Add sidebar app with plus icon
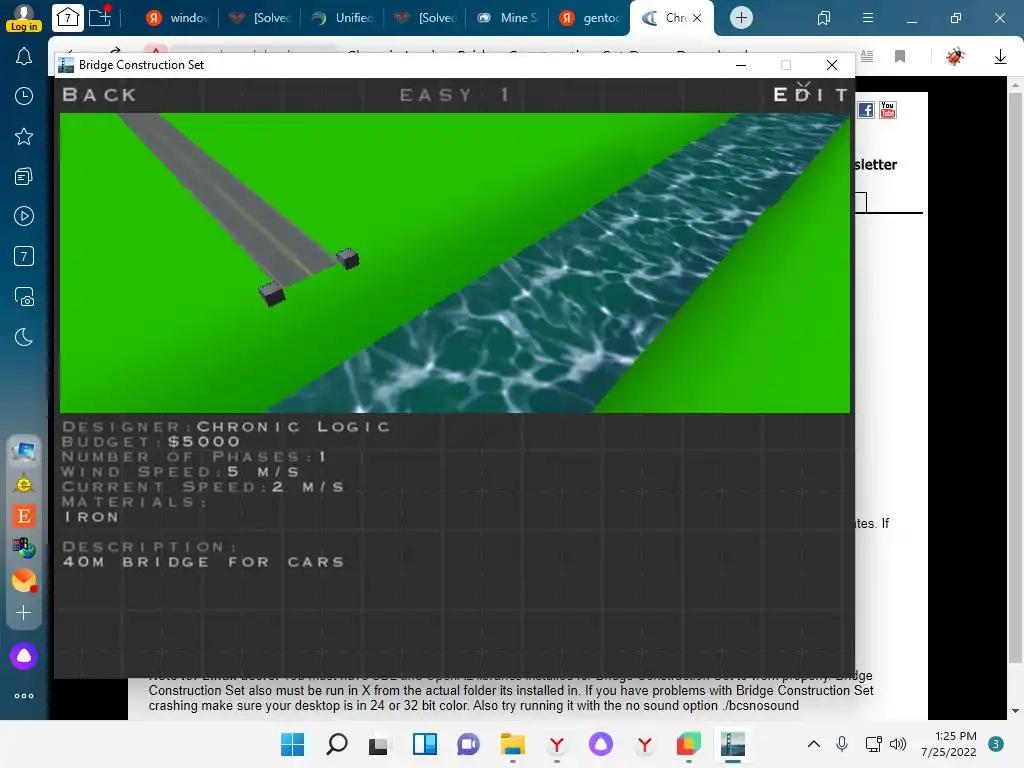The image size is (1024, 768). 24,613
